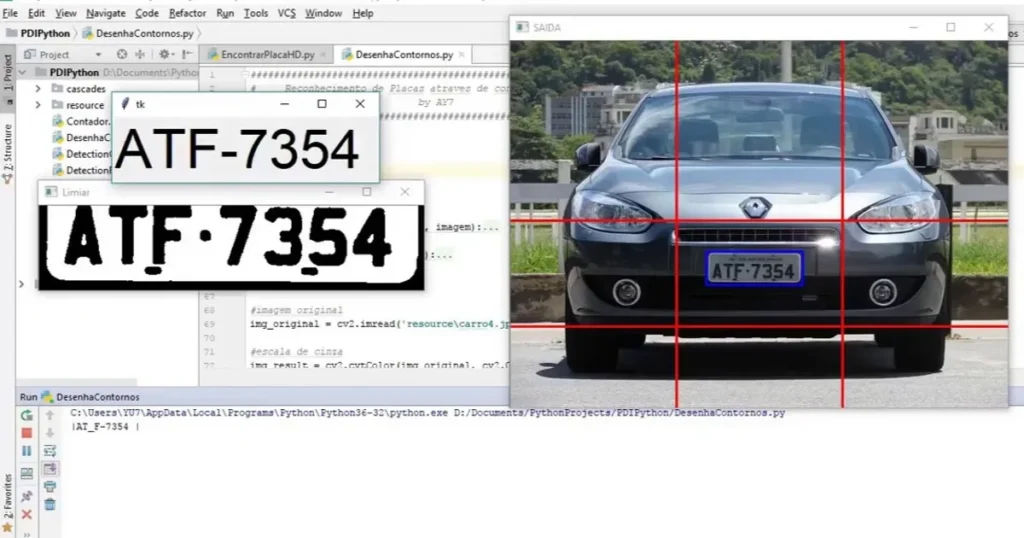Toggle soft-wrap in the Run console

coord(49,450)
